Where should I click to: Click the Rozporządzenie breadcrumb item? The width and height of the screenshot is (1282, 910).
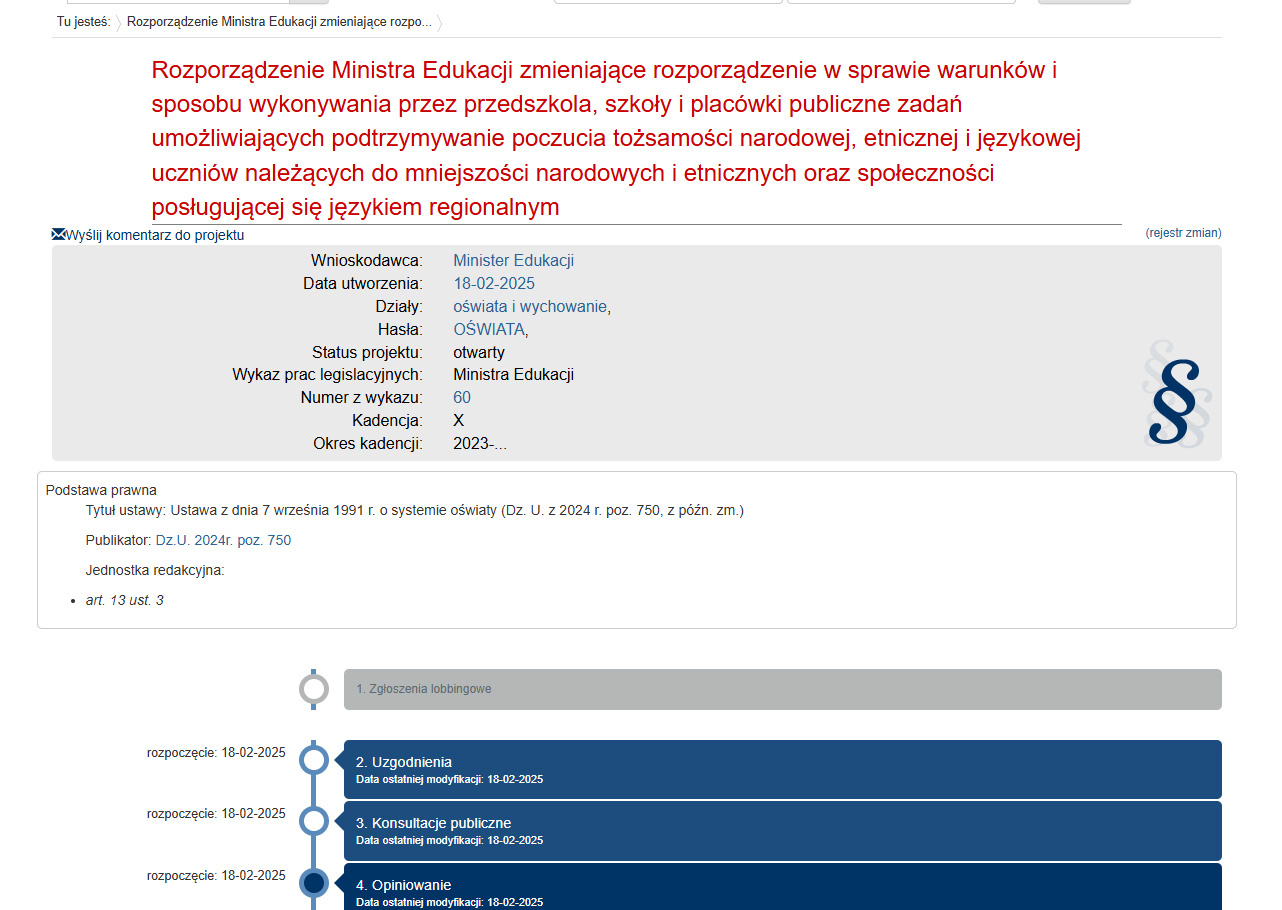click(279, 21)
